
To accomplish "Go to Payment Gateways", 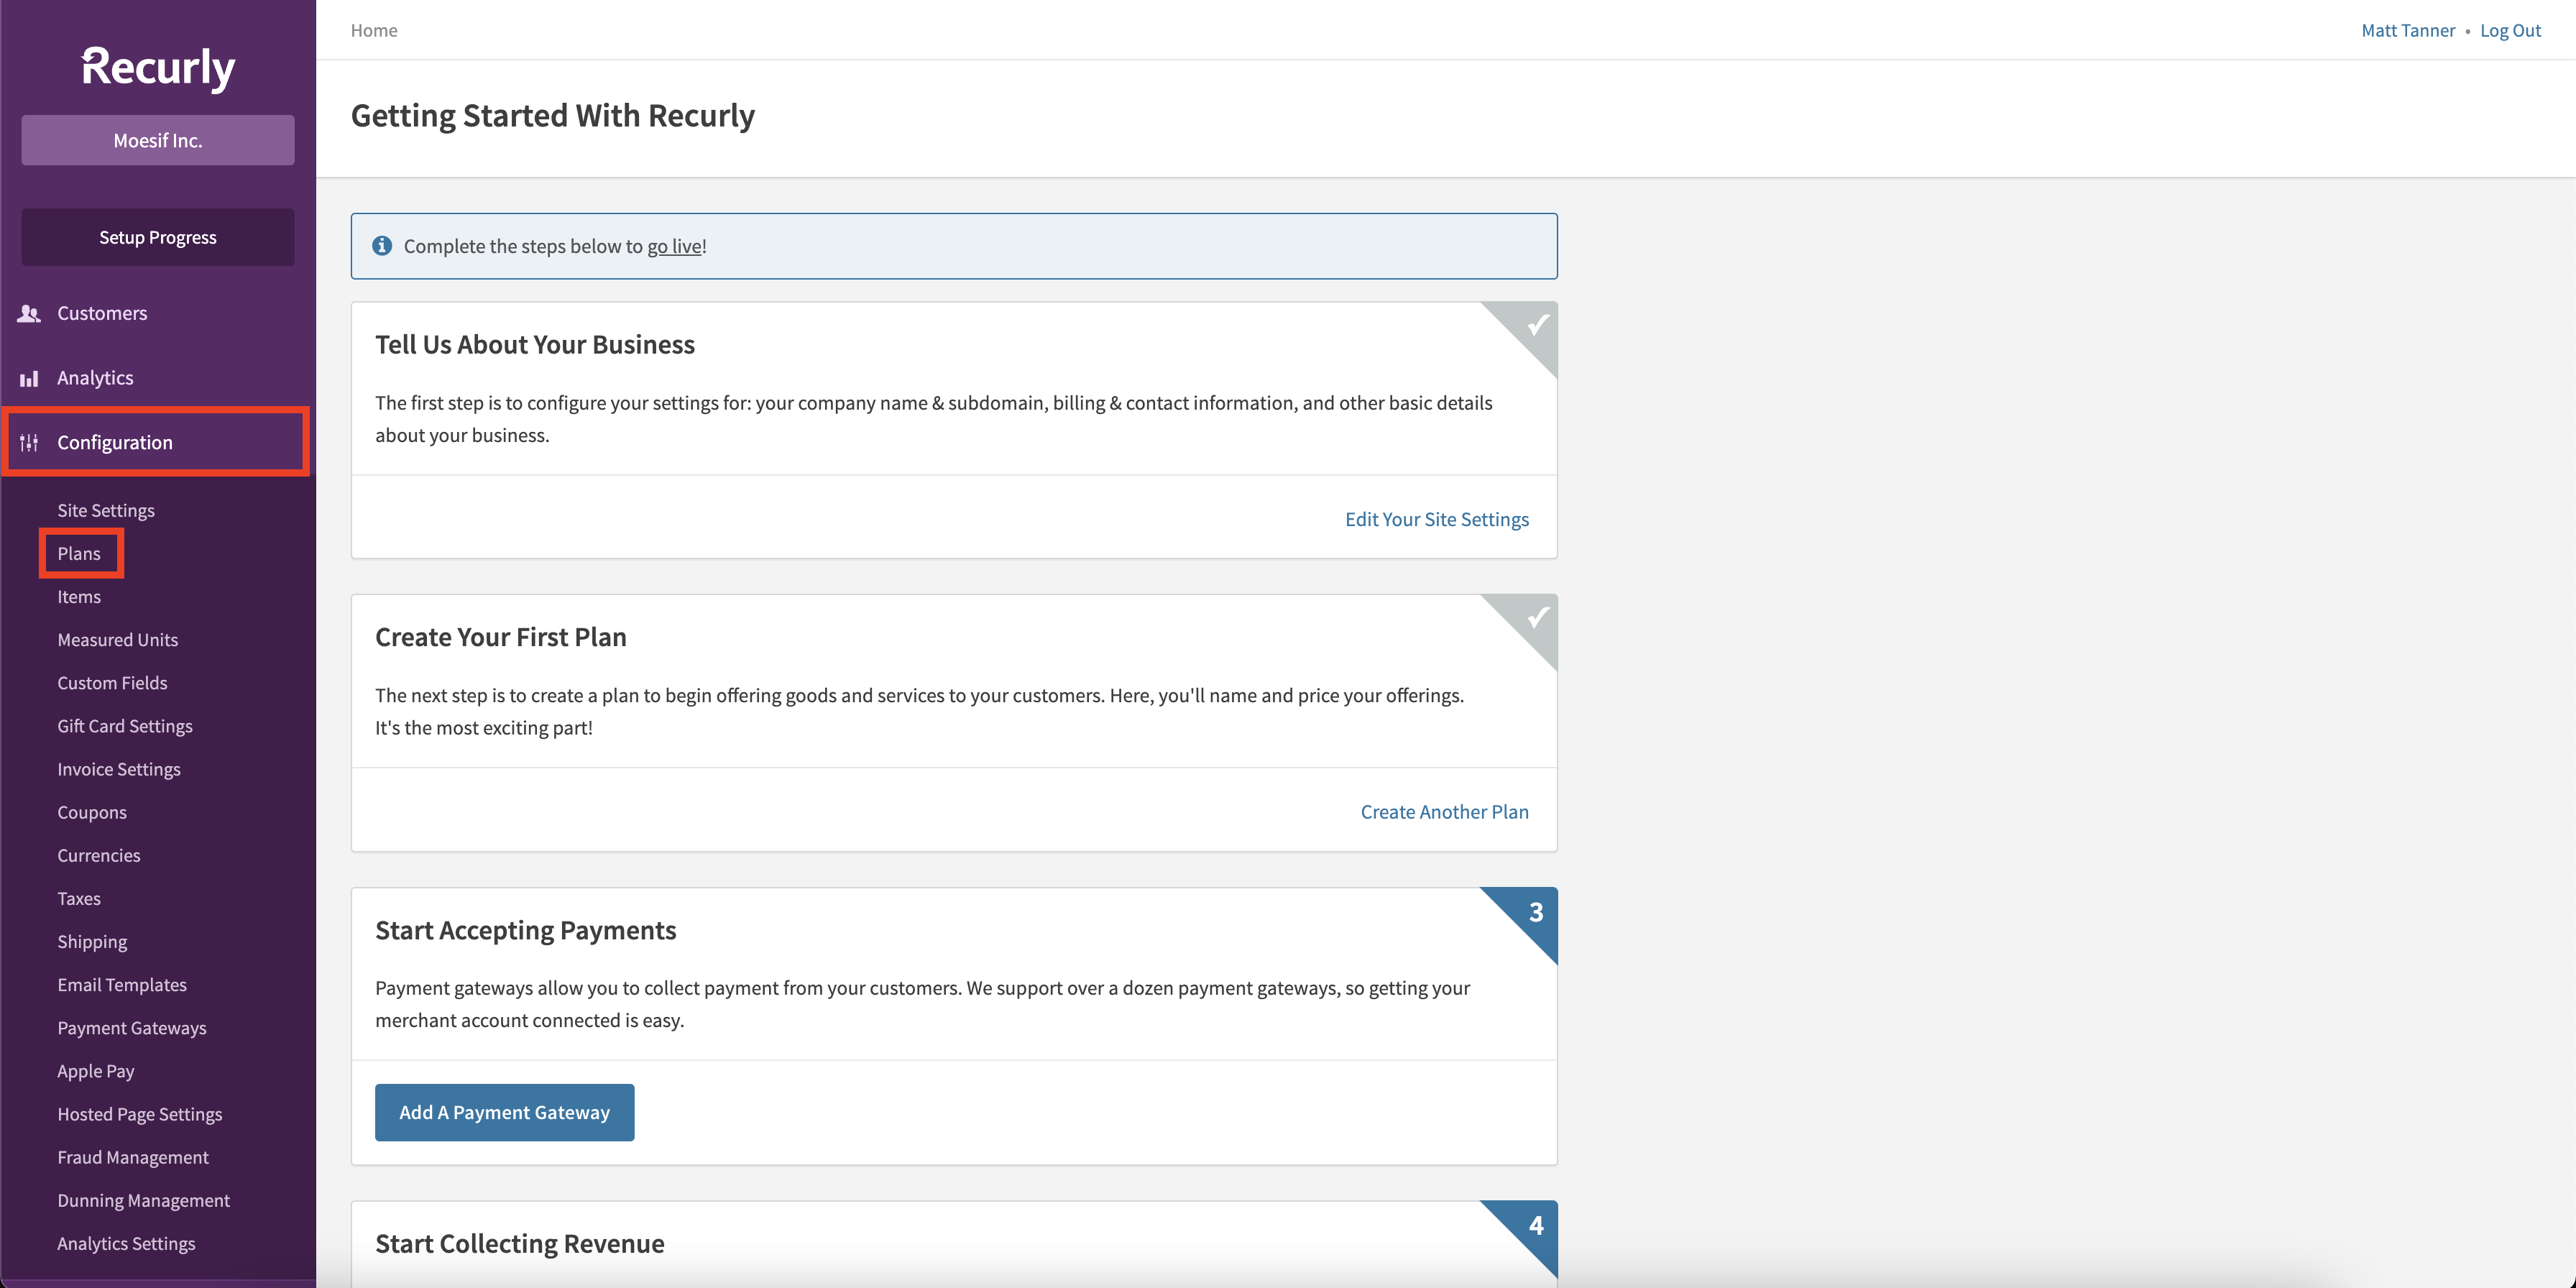I will [x=132, y=1028].
